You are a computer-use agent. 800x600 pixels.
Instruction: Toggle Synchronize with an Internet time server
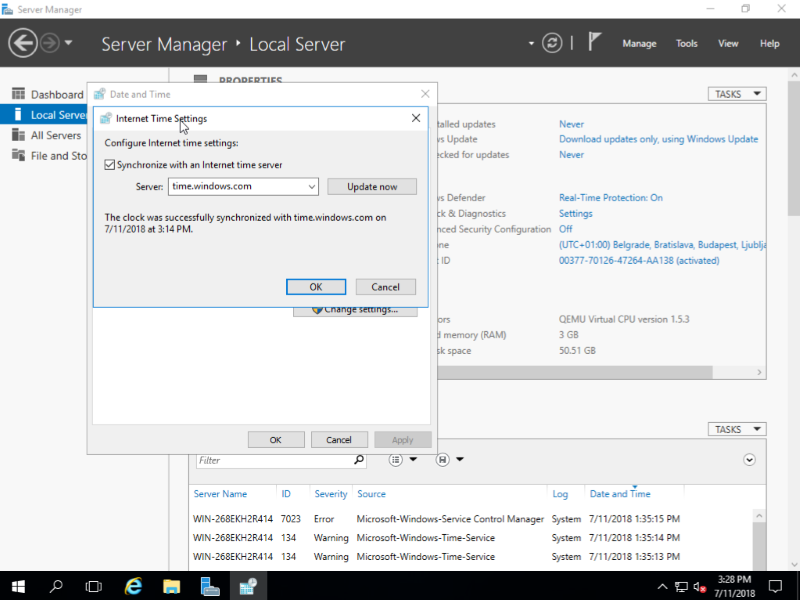point(110,165)
